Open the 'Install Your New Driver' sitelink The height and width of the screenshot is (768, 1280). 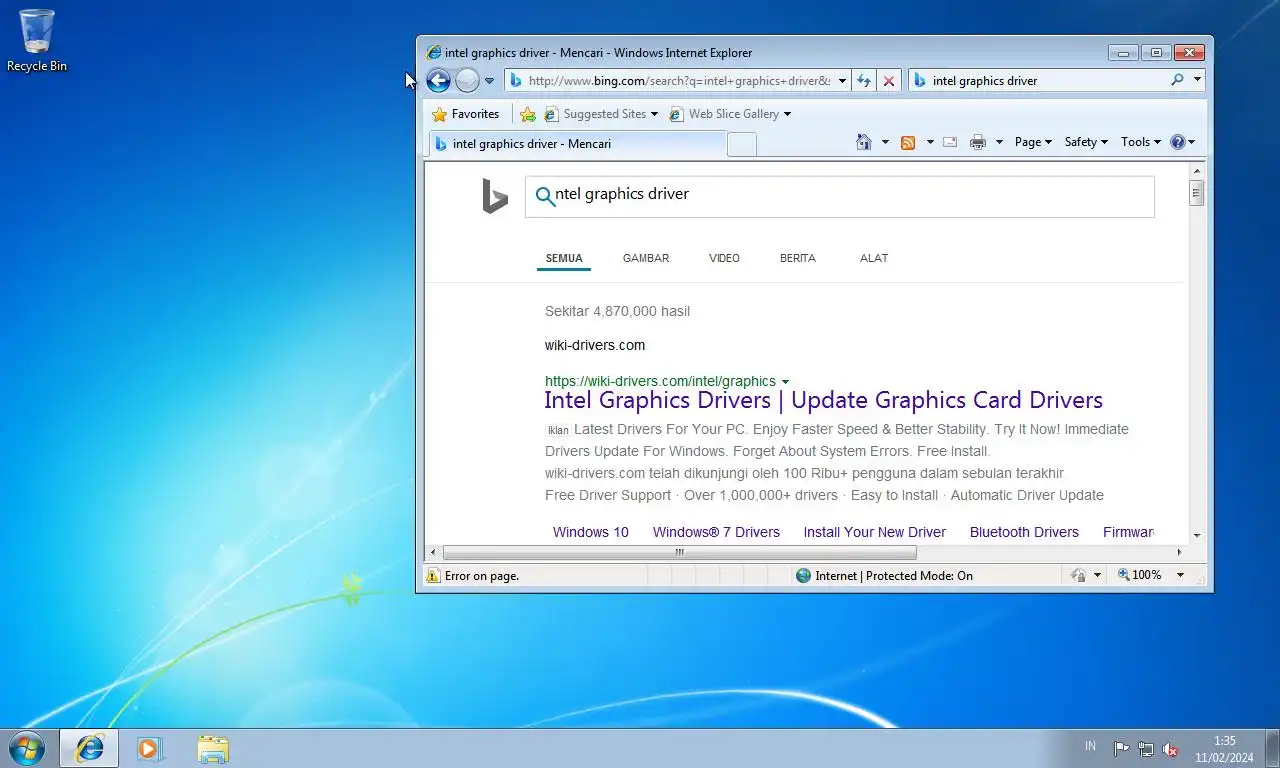tap(875, 532)
